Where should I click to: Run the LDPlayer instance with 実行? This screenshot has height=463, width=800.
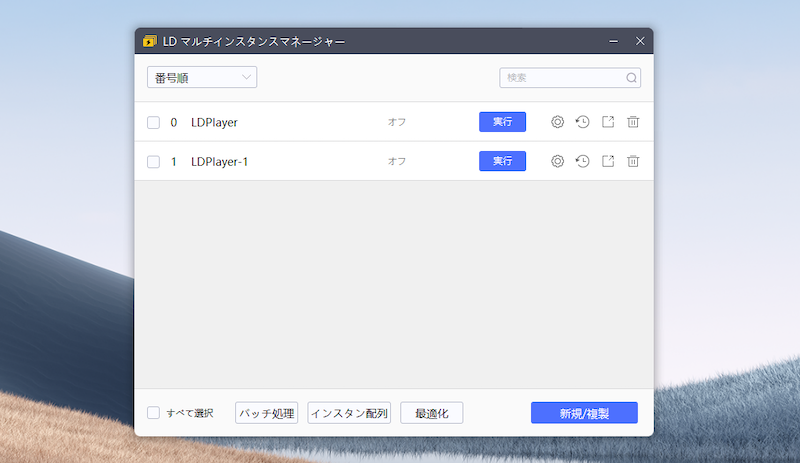502,122
